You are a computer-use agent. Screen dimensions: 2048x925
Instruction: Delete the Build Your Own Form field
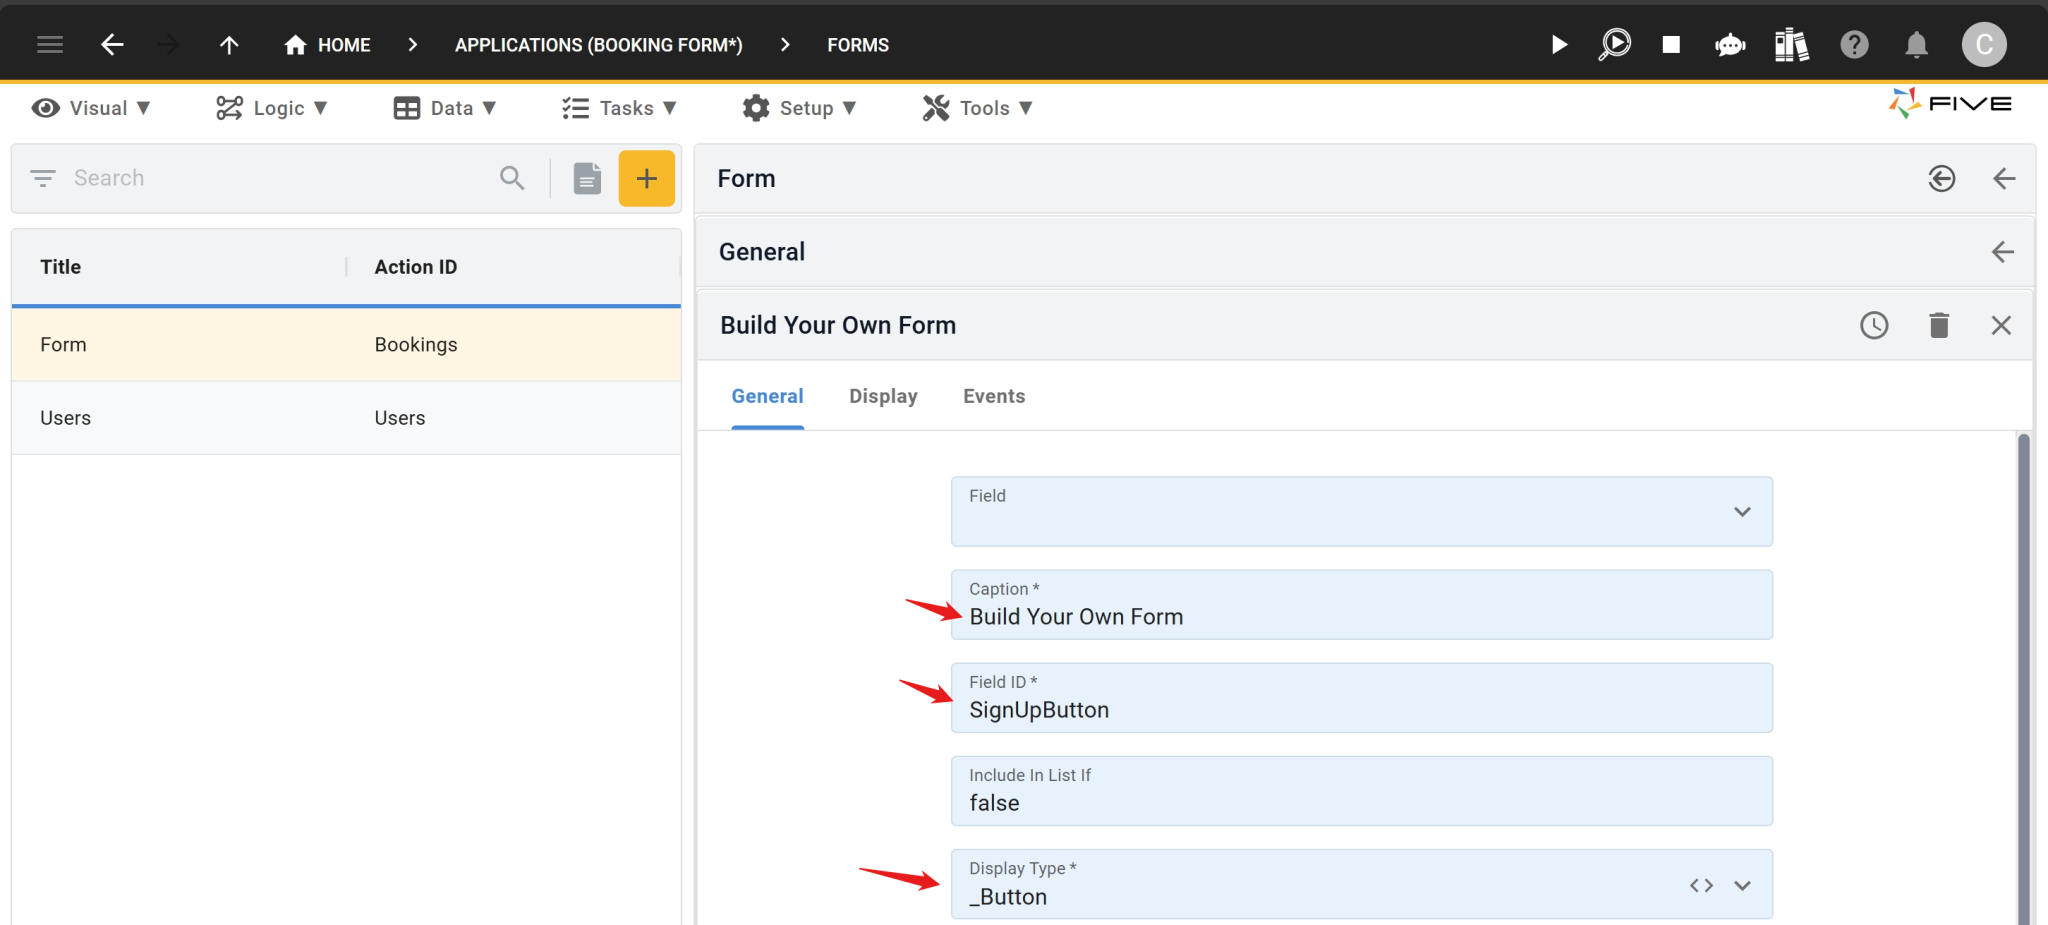click(x=1938, y=325)
